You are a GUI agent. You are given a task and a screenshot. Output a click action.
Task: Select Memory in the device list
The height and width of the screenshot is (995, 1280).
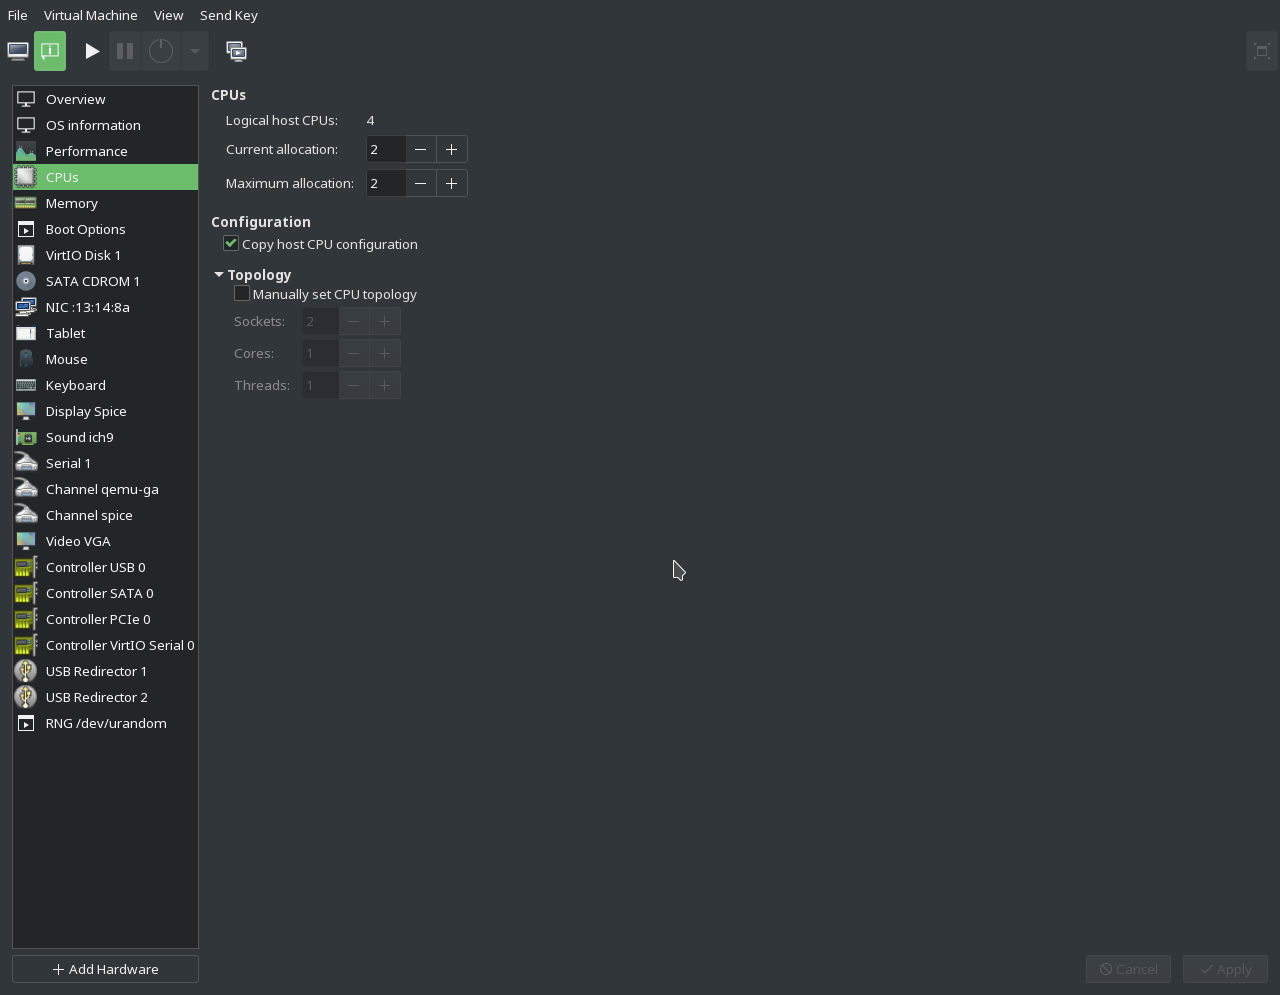click(x=71, y=203)
